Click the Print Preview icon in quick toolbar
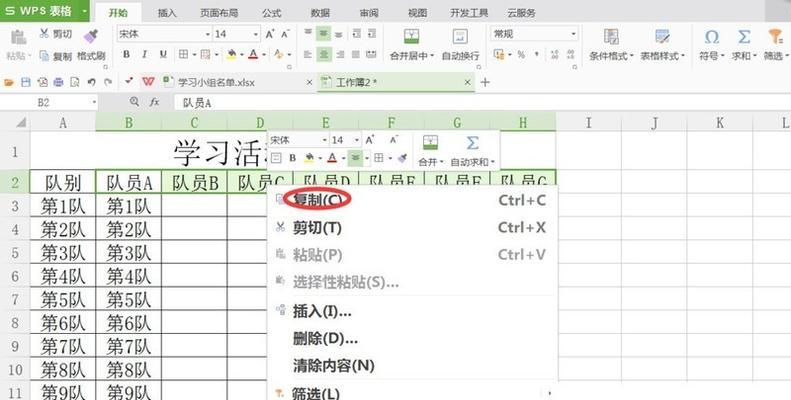This screenshot has height=400, width=791. [75, 82]
